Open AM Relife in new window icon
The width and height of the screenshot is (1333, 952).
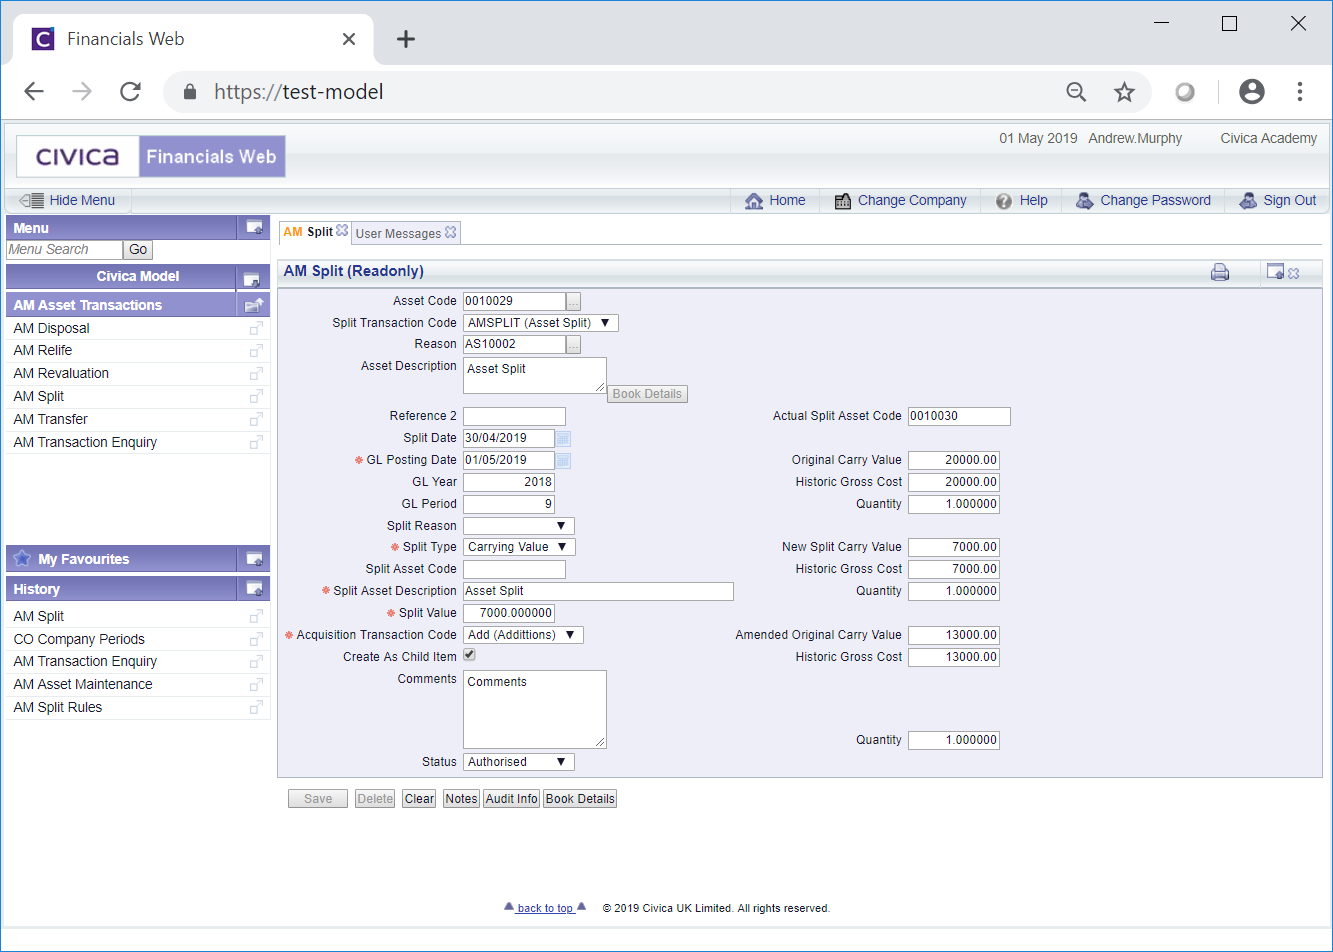click(x=256, y=351)
